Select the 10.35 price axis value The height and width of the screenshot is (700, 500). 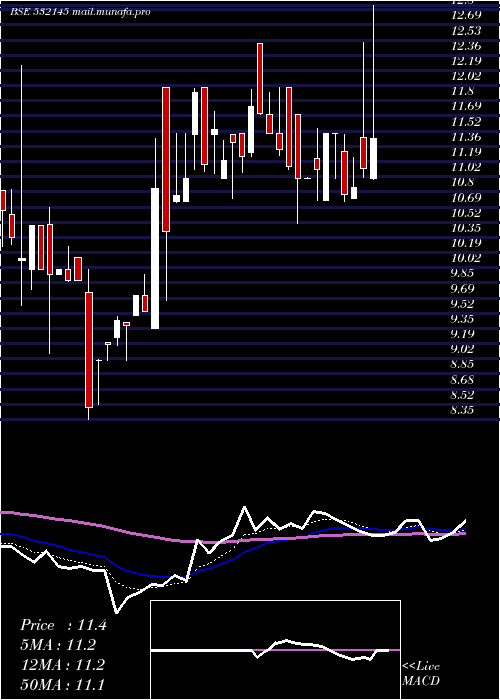click(466, 228)
